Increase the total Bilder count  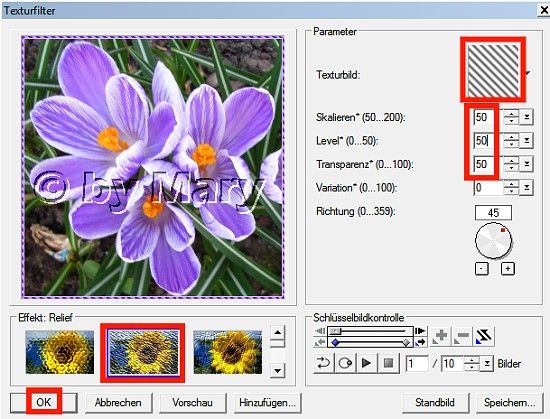point(471,360)
